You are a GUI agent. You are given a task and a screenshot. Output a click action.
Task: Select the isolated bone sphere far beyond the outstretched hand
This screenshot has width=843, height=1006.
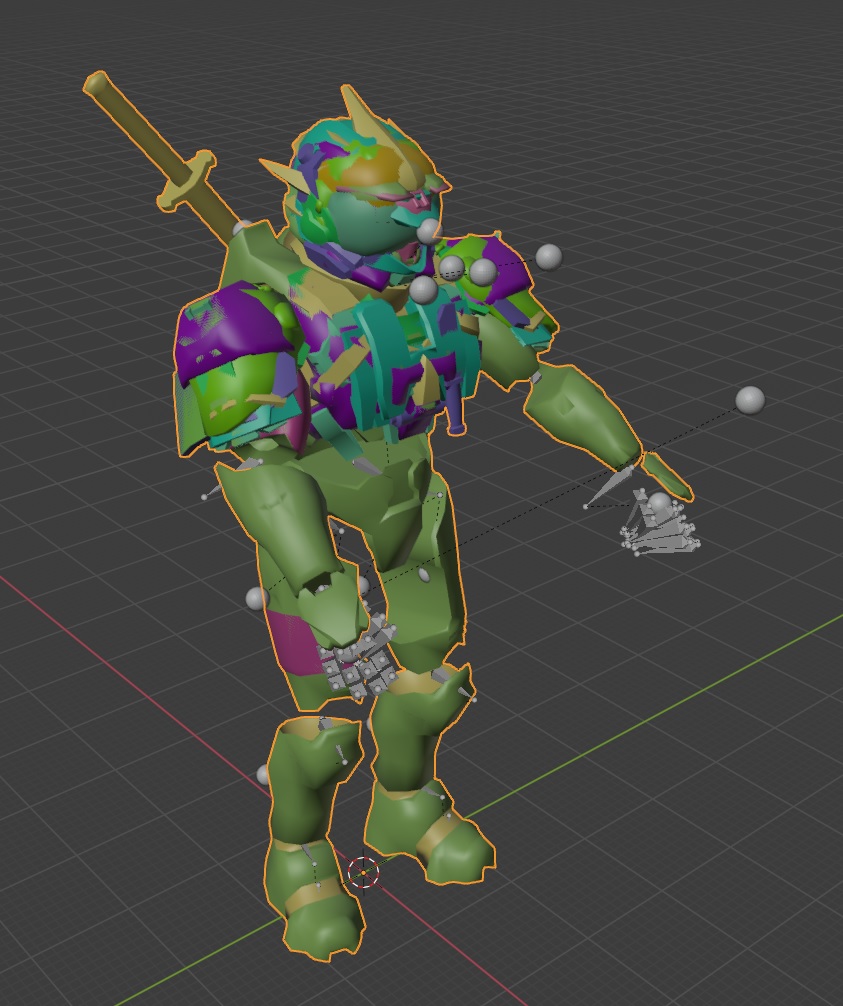(x=749, y=400)
